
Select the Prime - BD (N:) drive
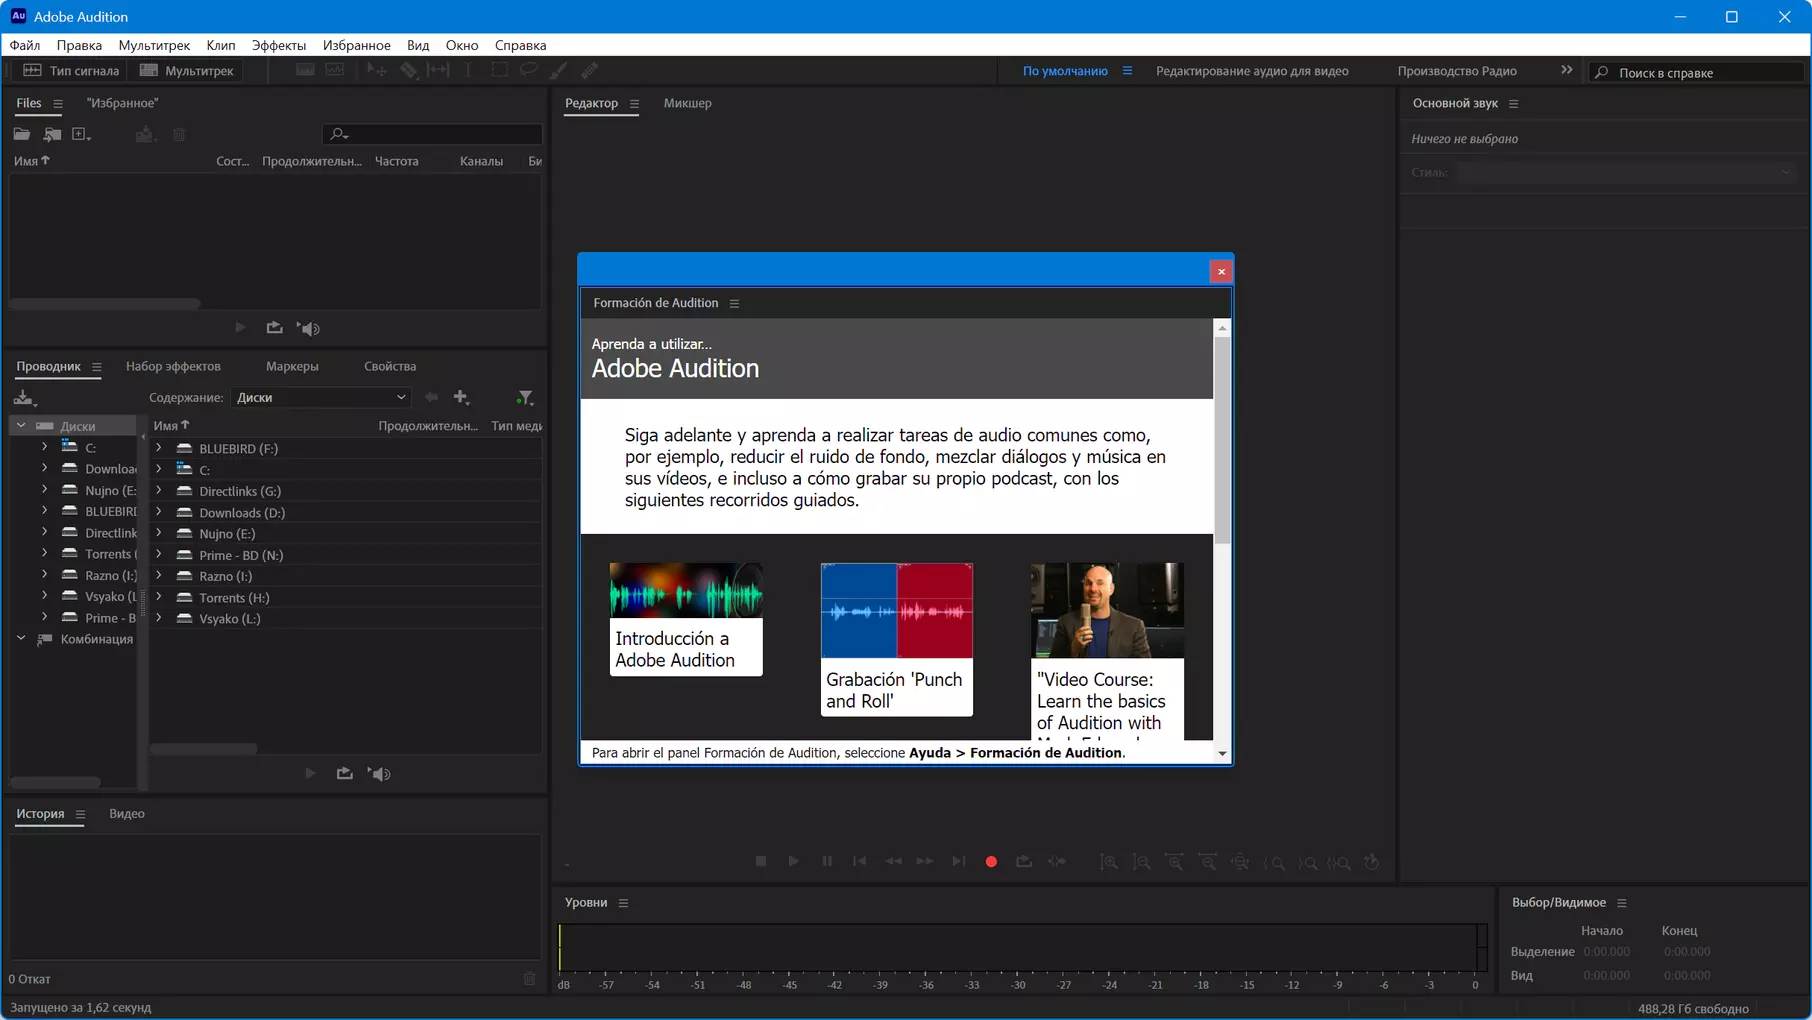click(240, 555)
